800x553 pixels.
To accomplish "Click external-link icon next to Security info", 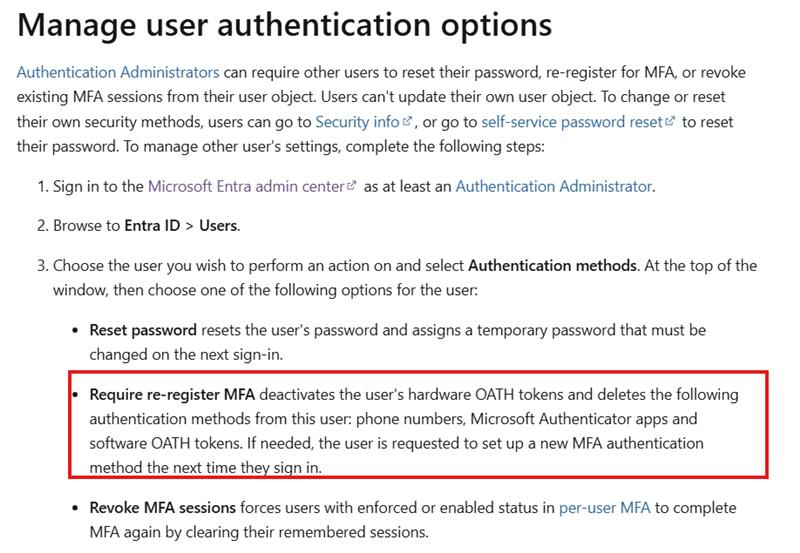I will 407,121.
